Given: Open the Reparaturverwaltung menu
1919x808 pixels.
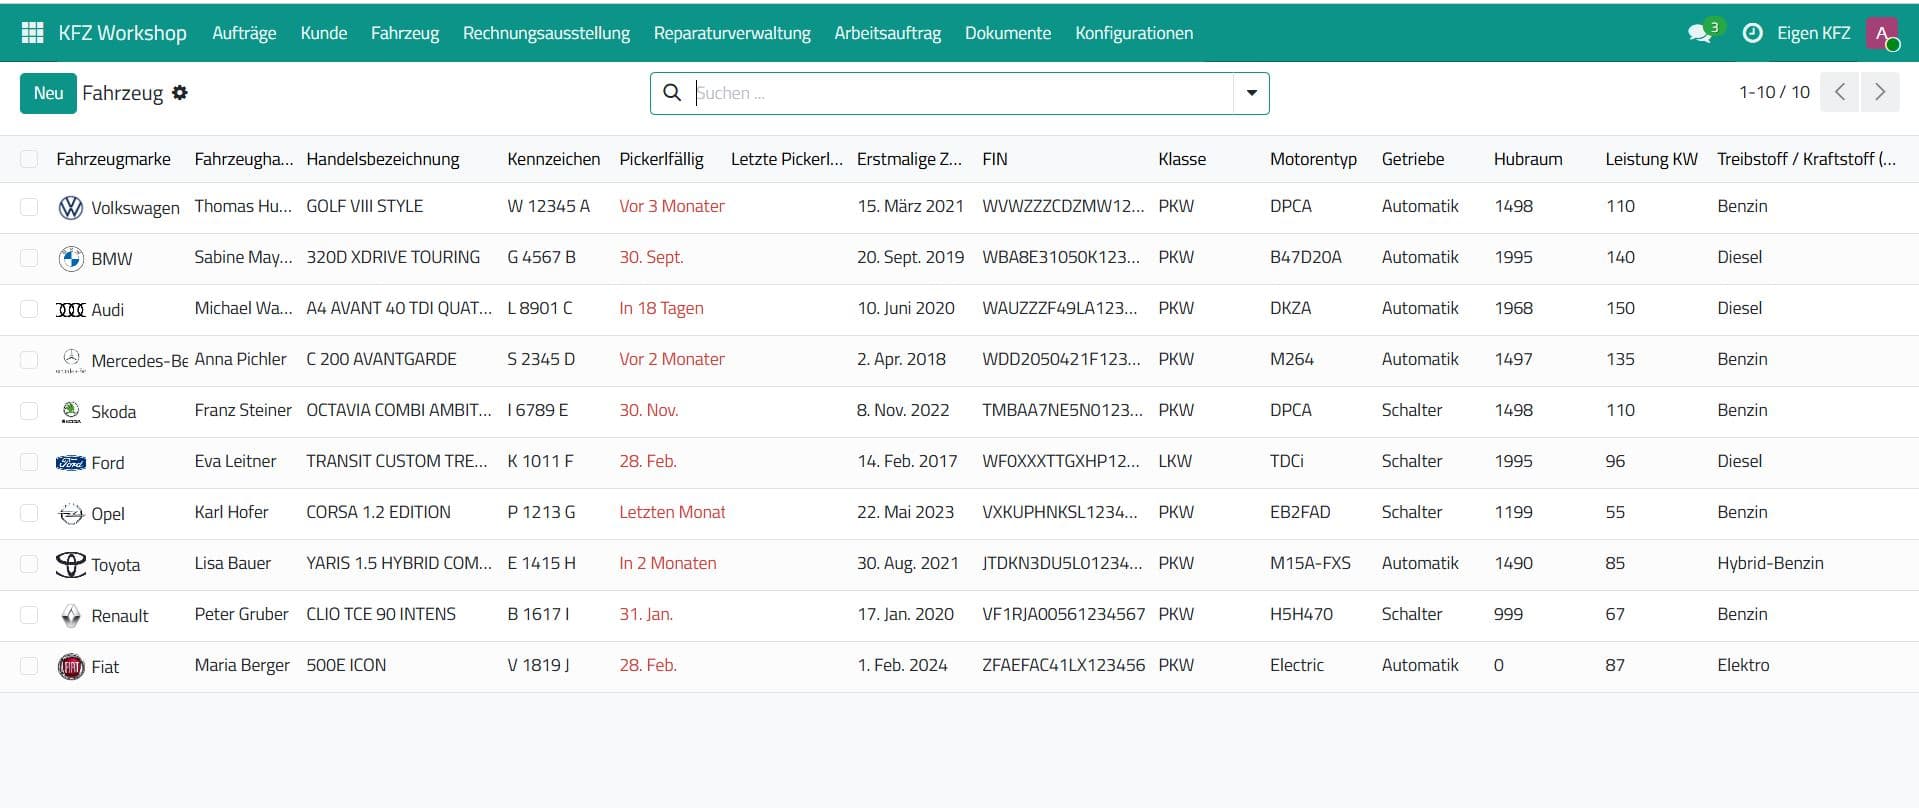Looking at the screenshot, I should (732, 33).
